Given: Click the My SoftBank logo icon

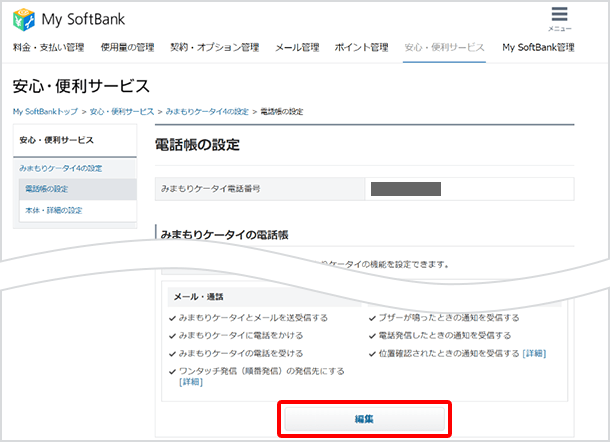Looking at the screenshot, I should tap(24, 19).
